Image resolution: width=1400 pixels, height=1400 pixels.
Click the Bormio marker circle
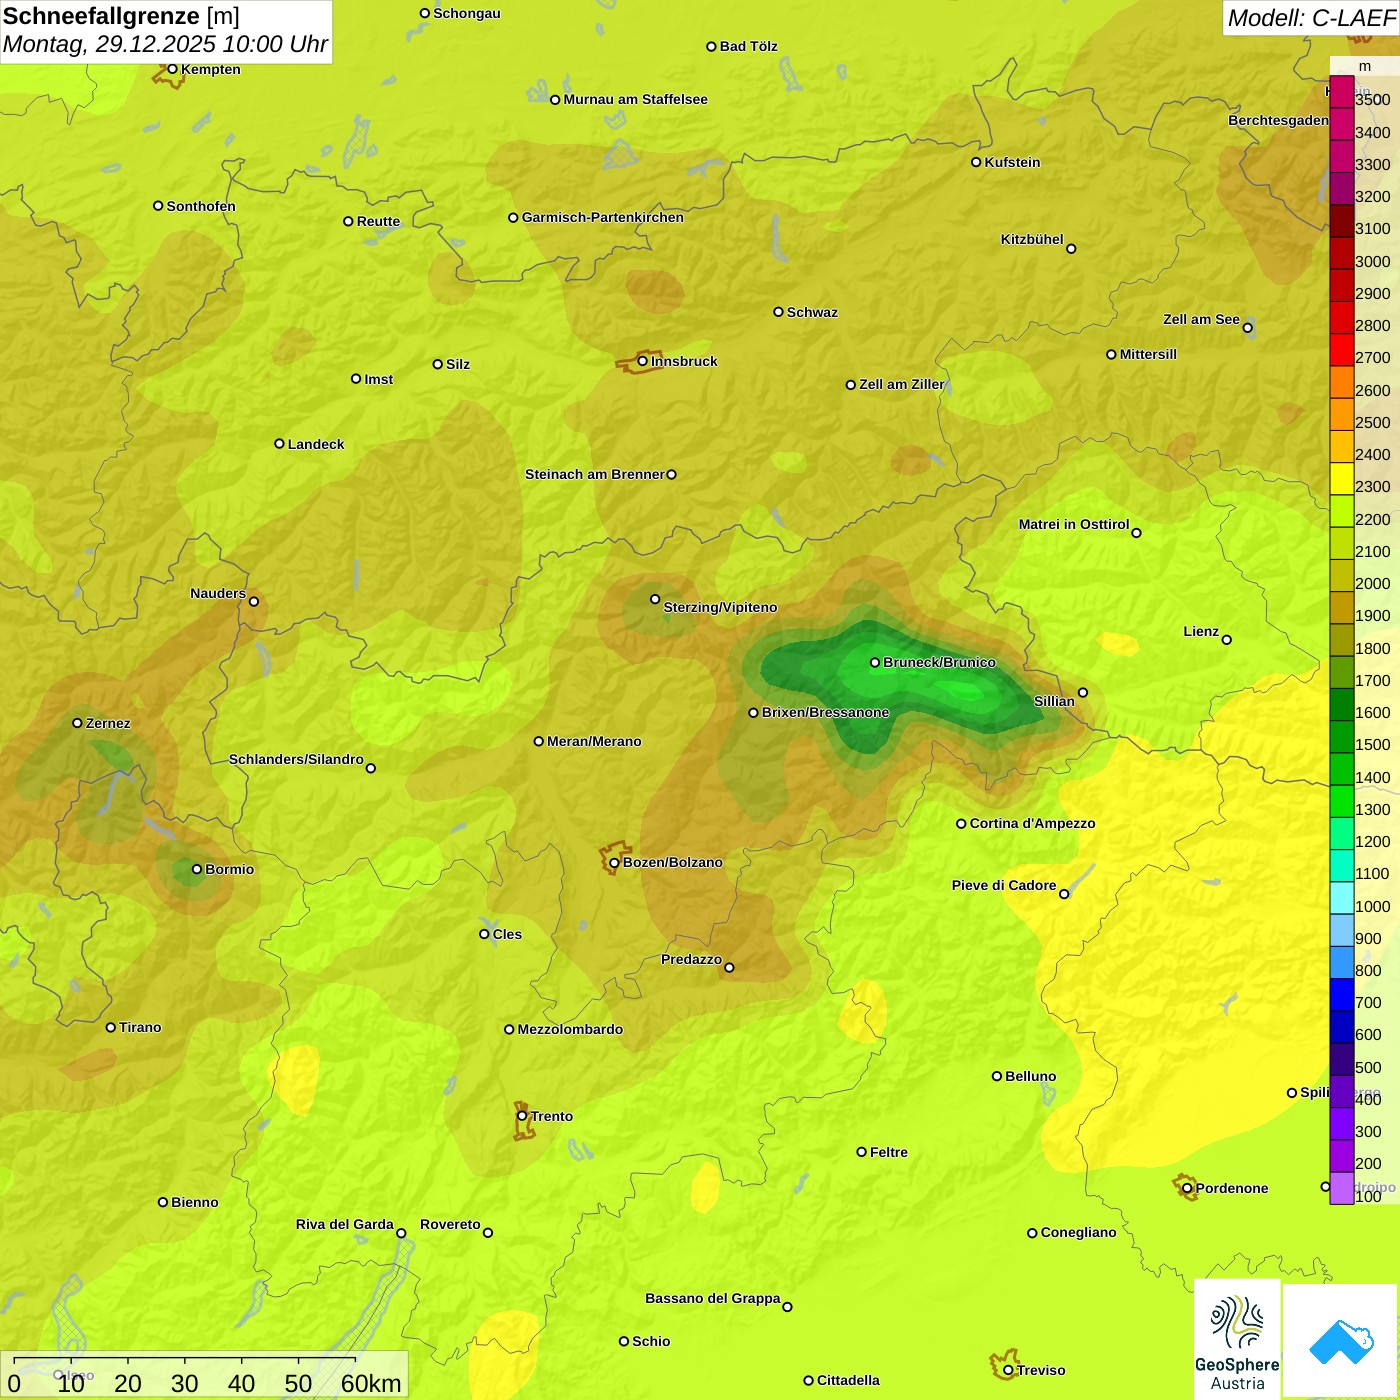point(197,869)
